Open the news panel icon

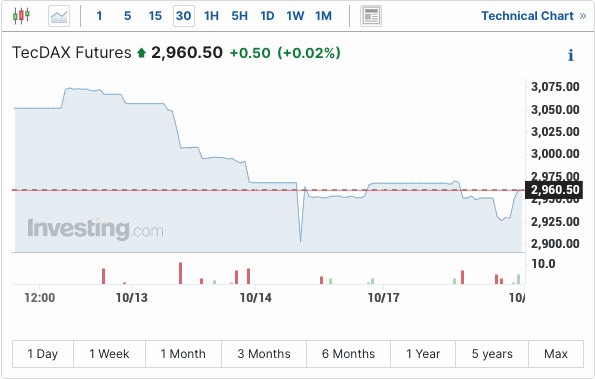371,16
